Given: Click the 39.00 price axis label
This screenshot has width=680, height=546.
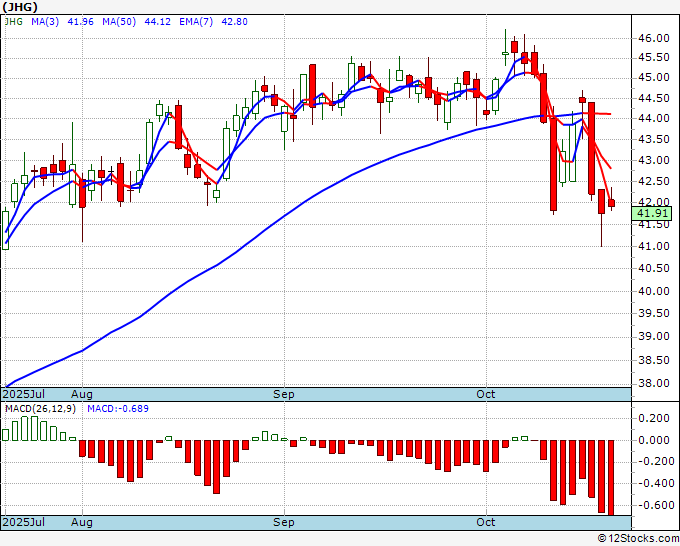Looking at the screenshot, I should coord(654,337).
